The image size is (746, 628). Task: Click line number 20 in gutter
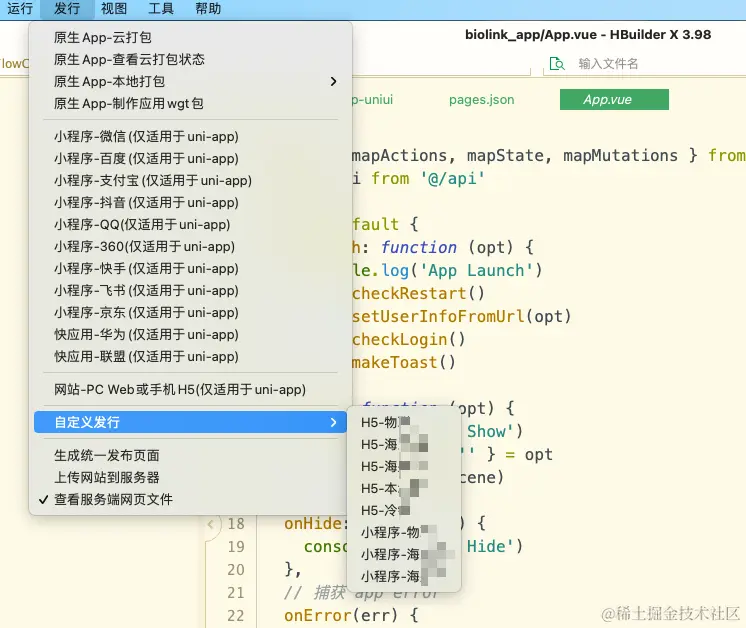(x=236, y=569)
